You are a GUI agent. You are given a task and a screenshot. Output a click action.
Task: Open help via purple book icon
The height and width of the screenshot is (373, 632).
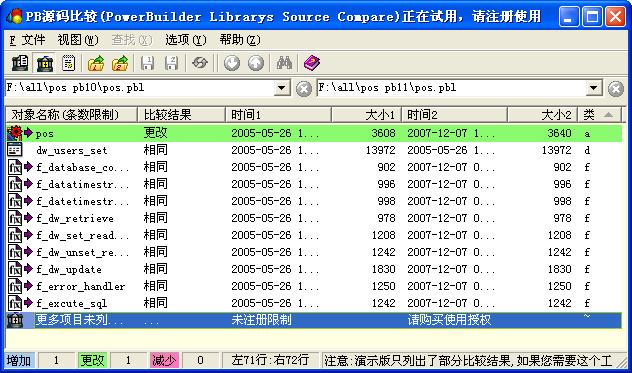click(x=312, y=63)
